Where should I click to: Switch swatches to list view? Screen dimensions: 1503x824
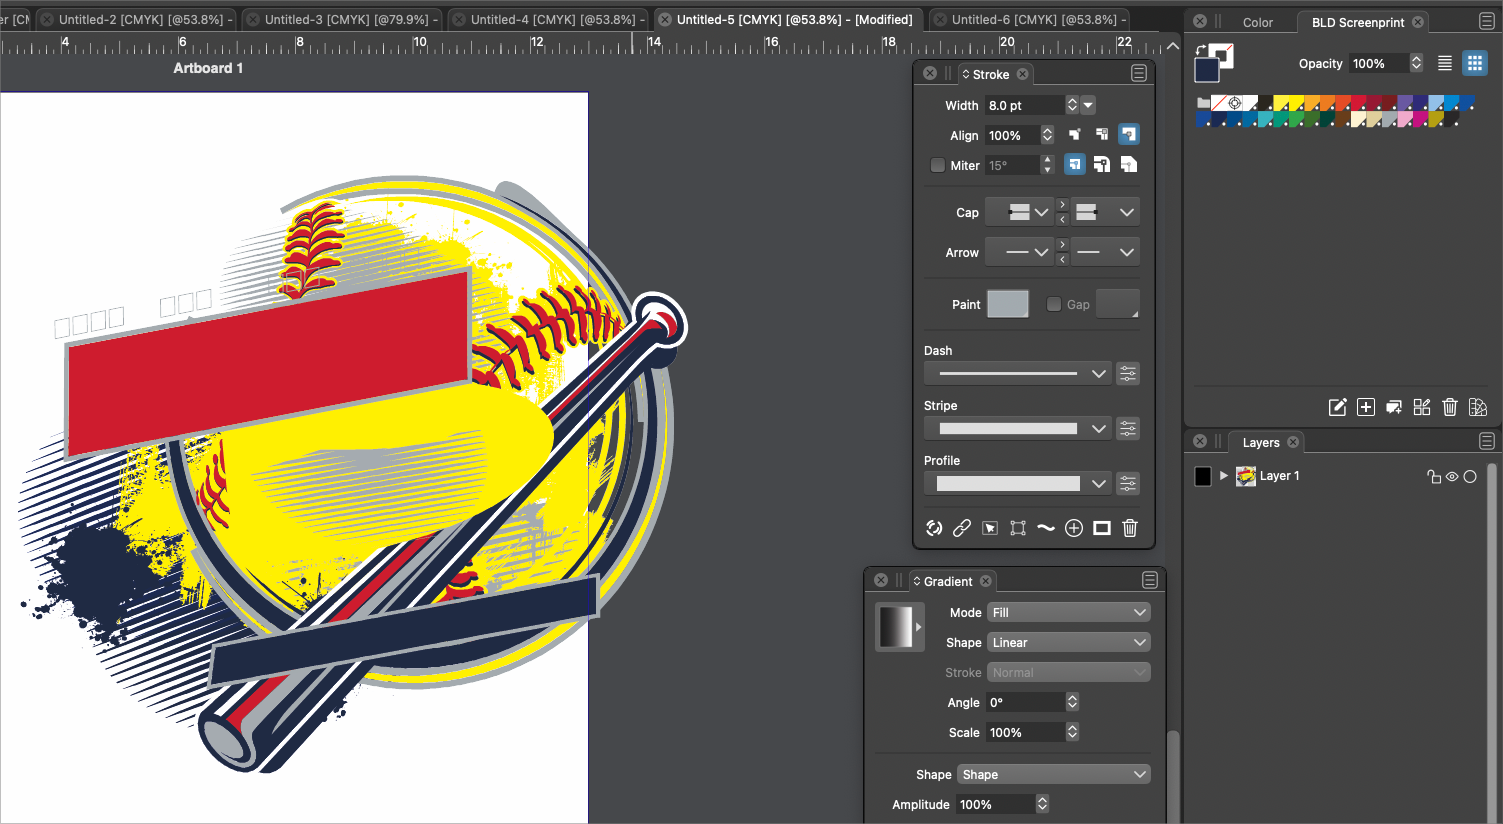(x=1444, y=63)
